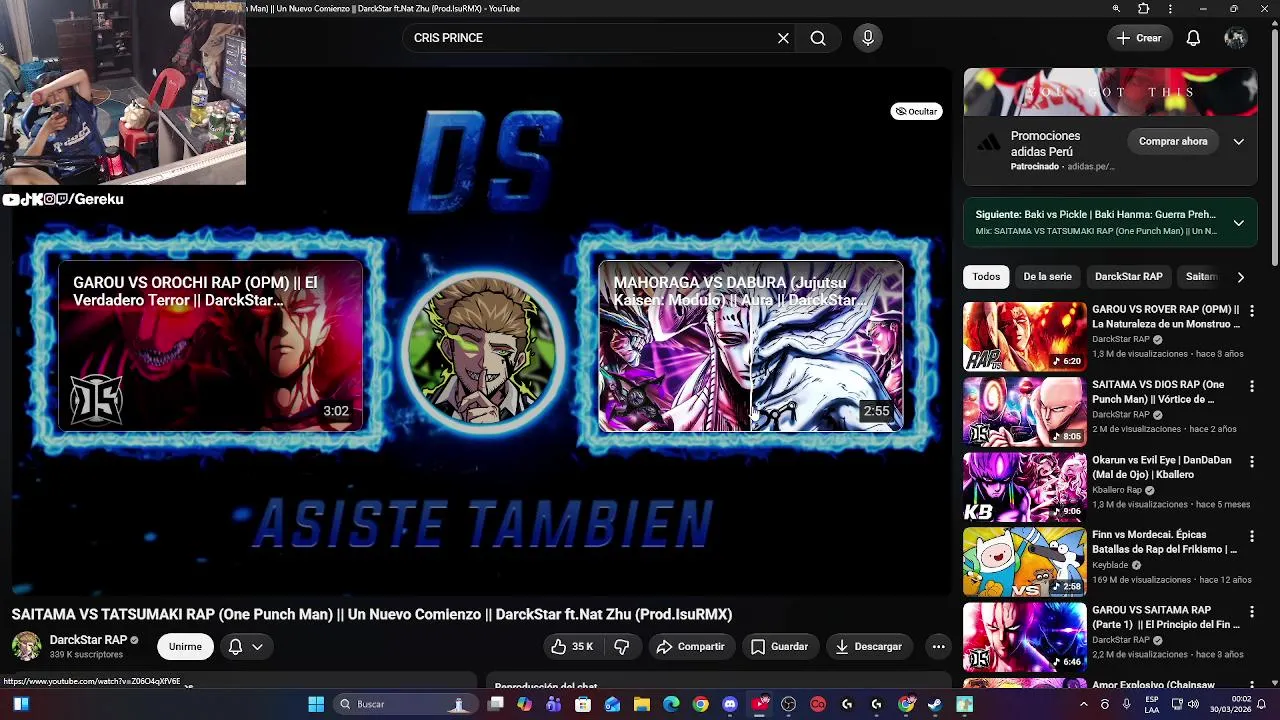
Task: Click the DarckStar channel avatar circle in the end screen
Action: tap(484, 351)
